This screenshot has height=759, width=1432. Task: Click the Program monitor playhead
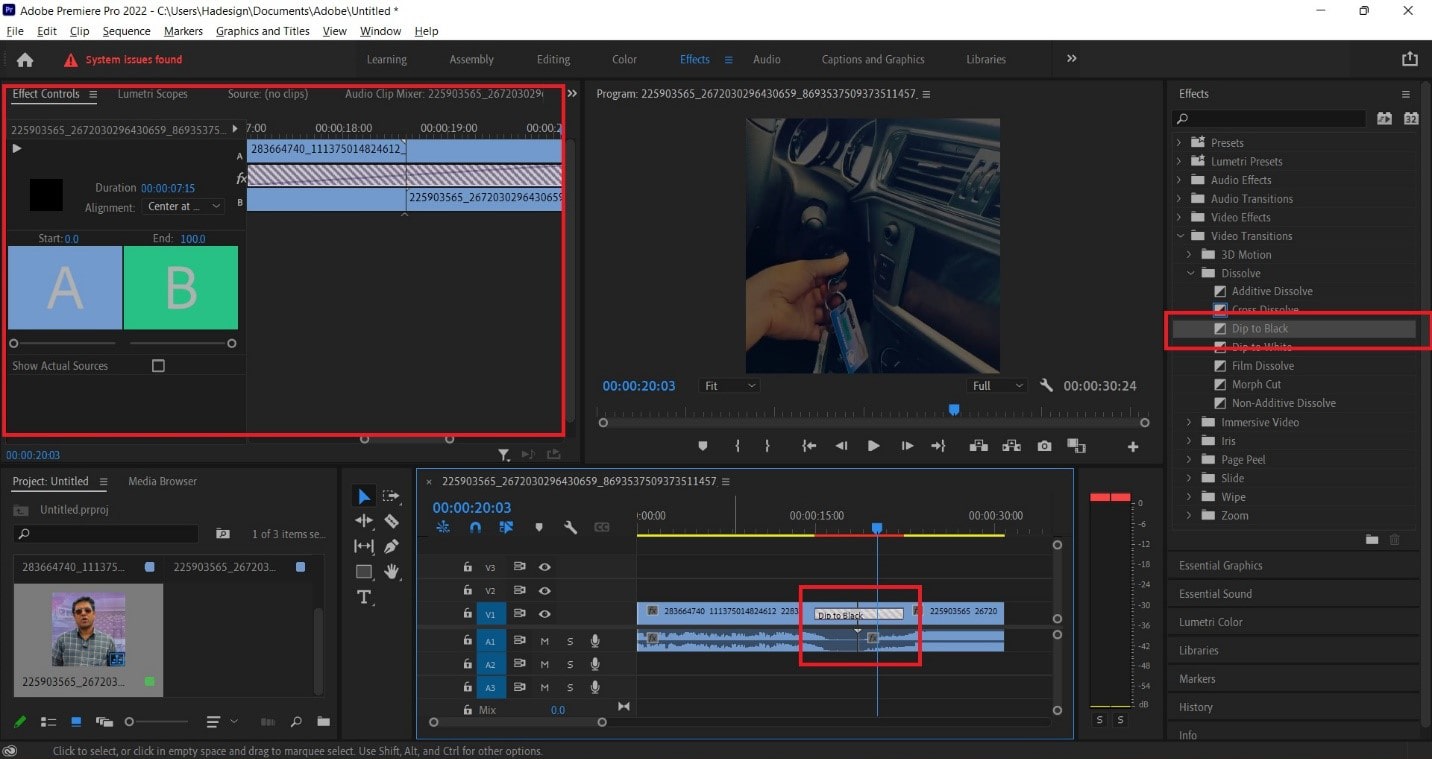(954, 410)
